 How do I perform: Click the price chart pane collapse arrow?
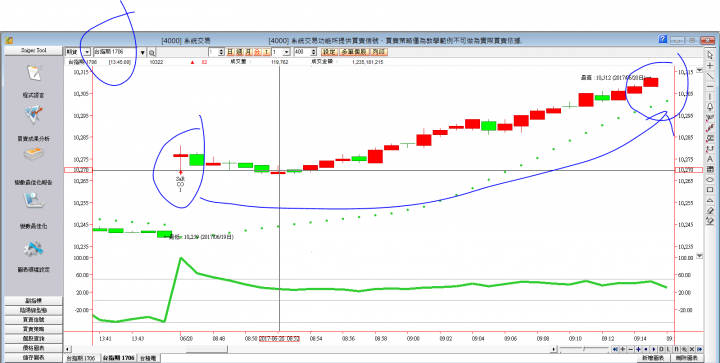pos(699,70)
